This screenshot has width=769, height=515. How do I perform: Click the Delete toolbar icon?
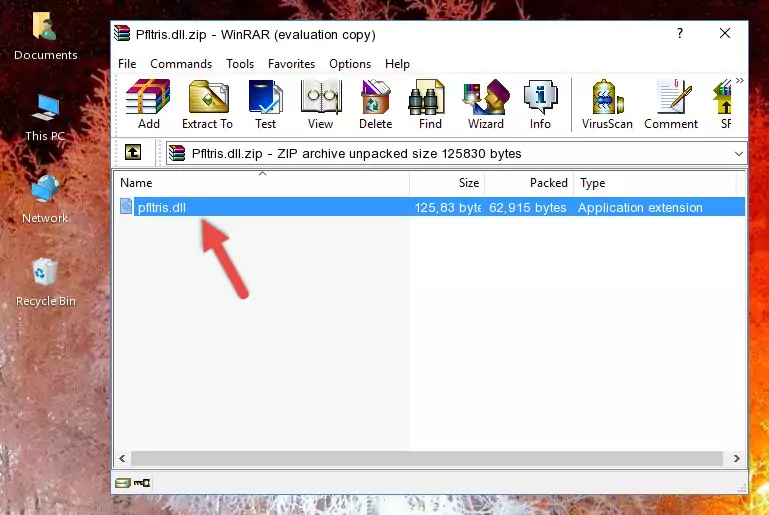(376, 104)
